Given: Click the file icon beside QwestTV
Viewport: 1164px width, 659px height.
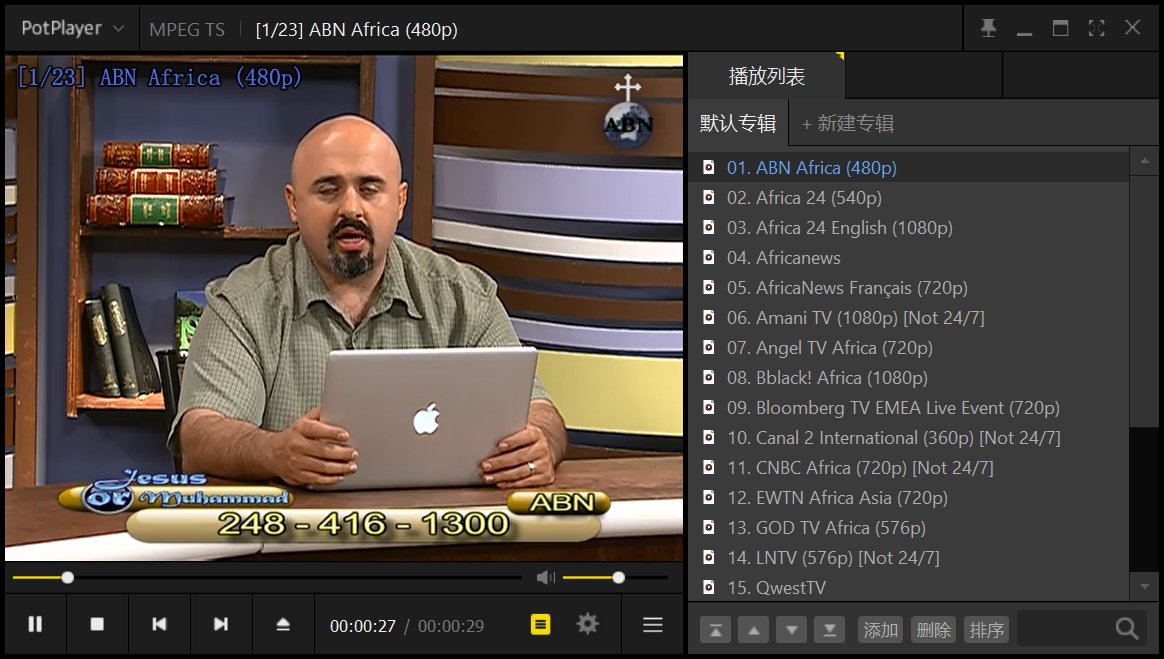Looking at the screenshot, I should pos(709,587).
